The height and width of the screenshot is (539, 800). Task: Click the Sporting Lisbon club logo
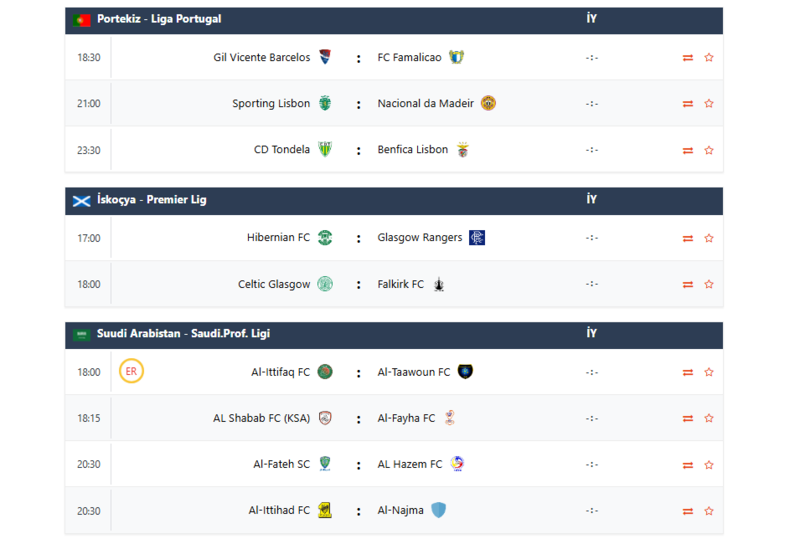325,103
